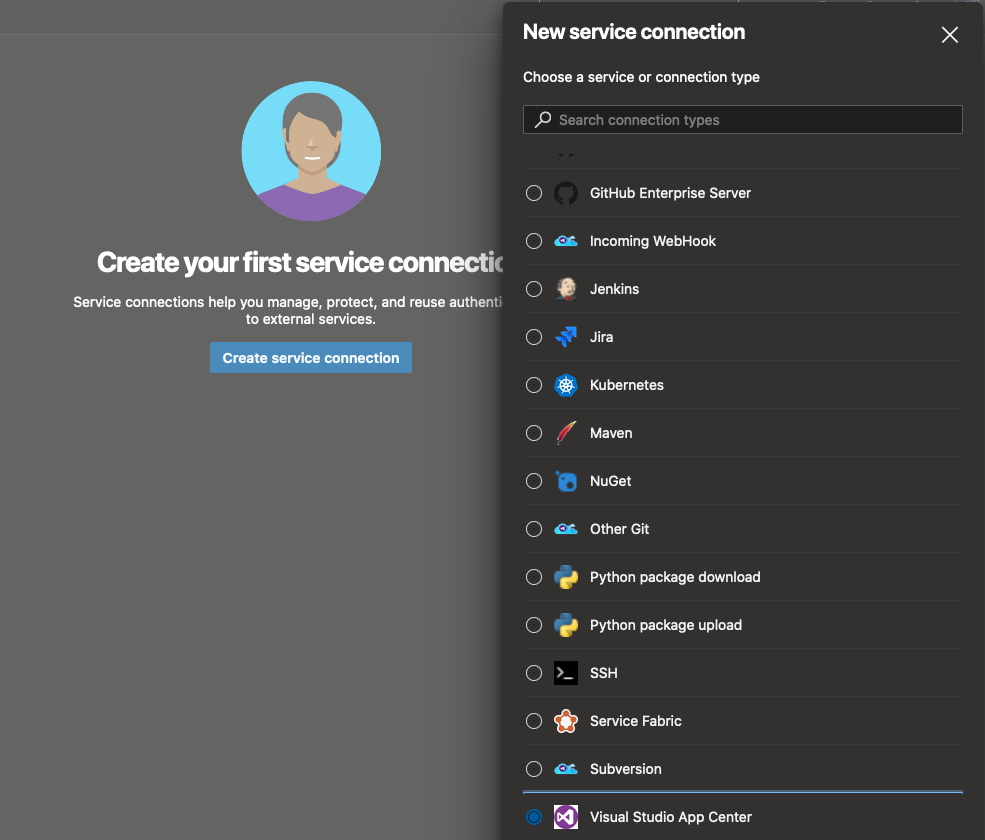Image resolution: width=985 pixels, height=840 pixels.
Task: Click the search magnifier icon
Action: [543, 120]
